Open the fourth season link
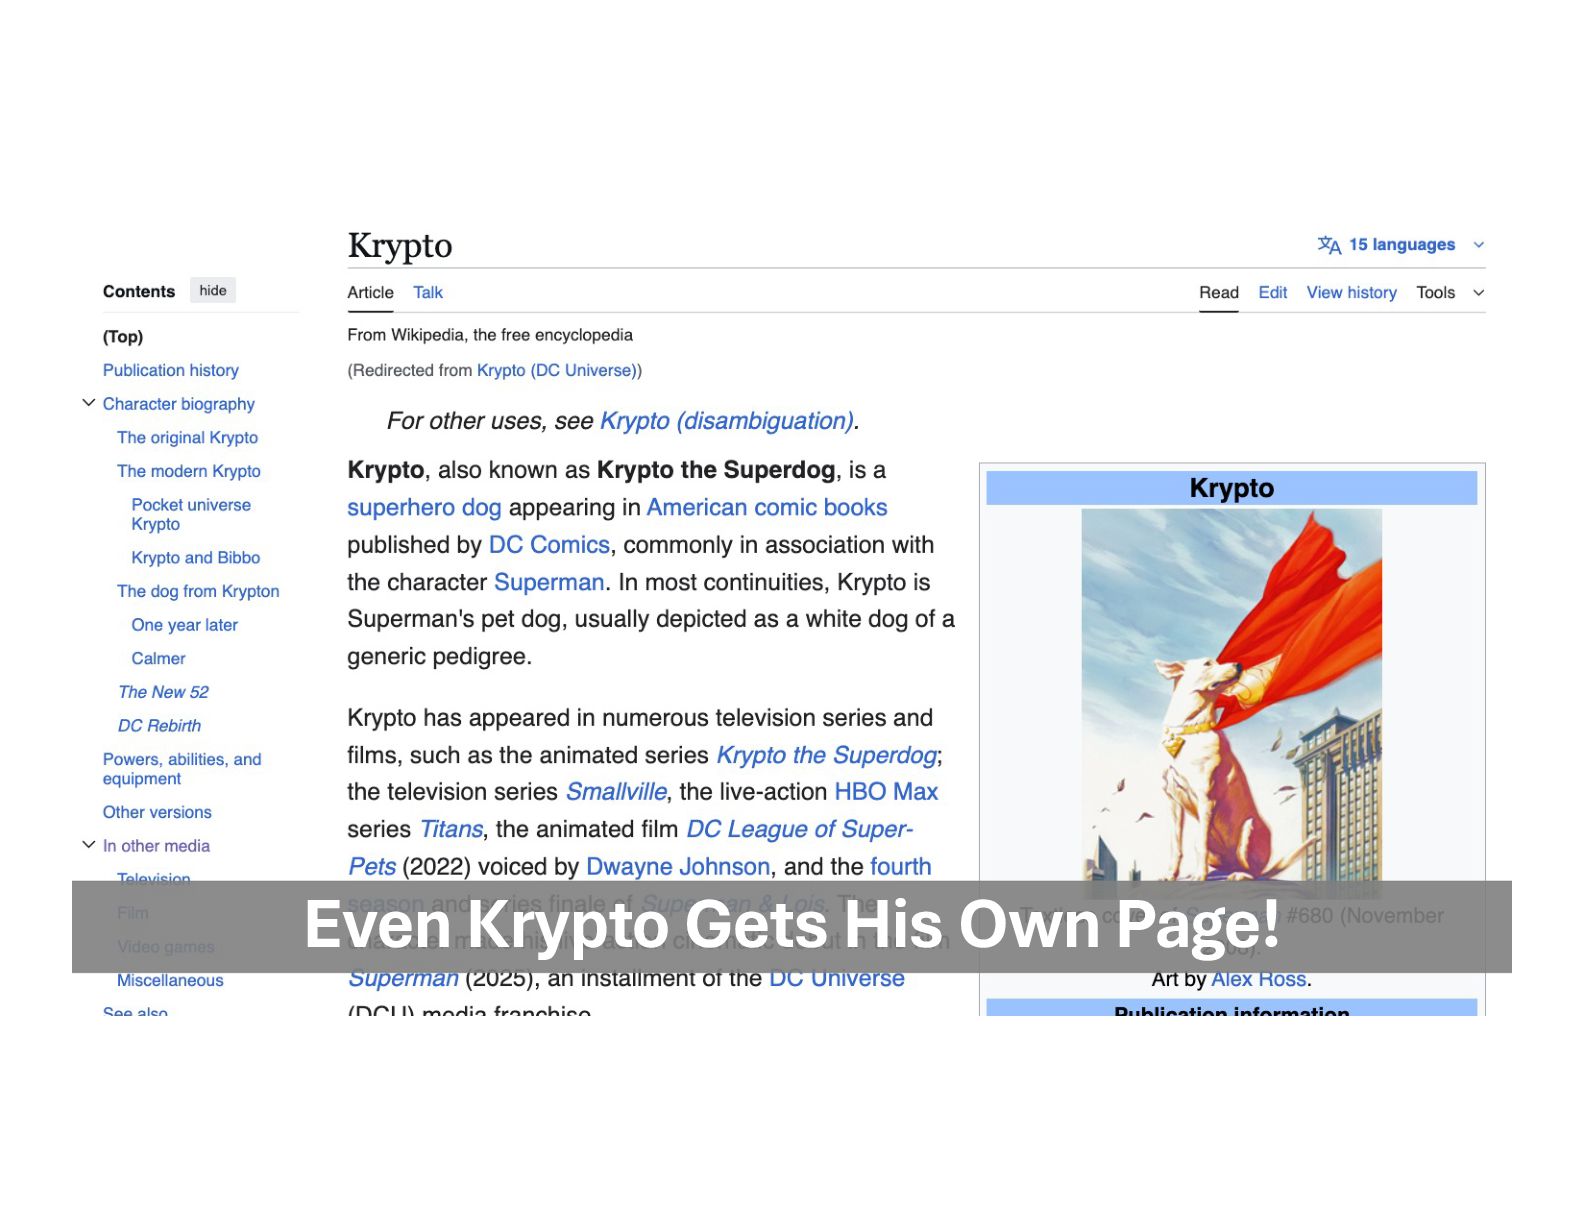1584x1224 pixels. (900, 867)
